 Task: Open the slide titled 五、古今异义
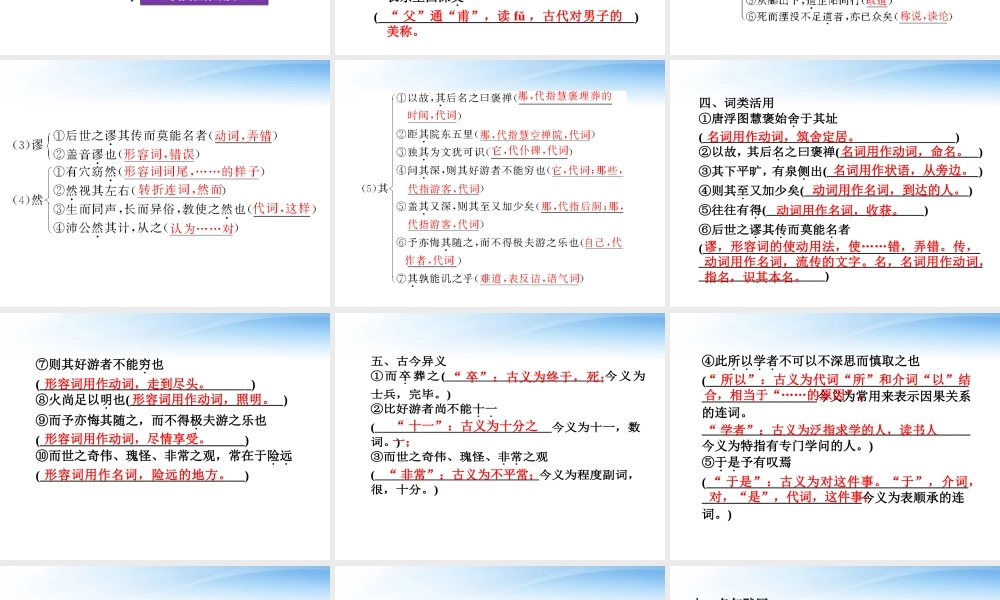[x=500, y=435]
